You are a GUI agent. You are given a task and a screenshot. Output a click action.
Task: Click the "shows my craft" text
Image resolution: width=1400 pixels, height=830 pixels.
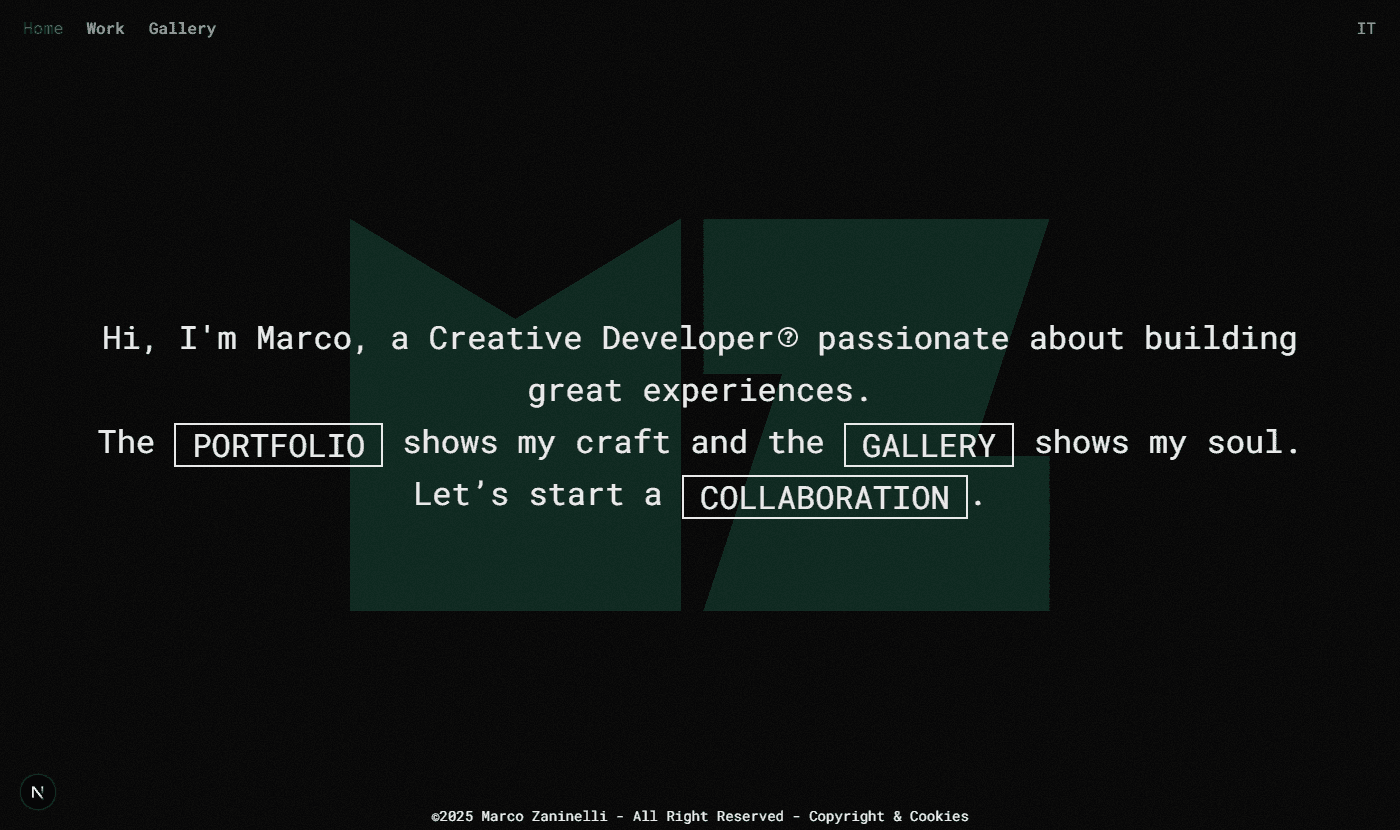tap(536, 443)
